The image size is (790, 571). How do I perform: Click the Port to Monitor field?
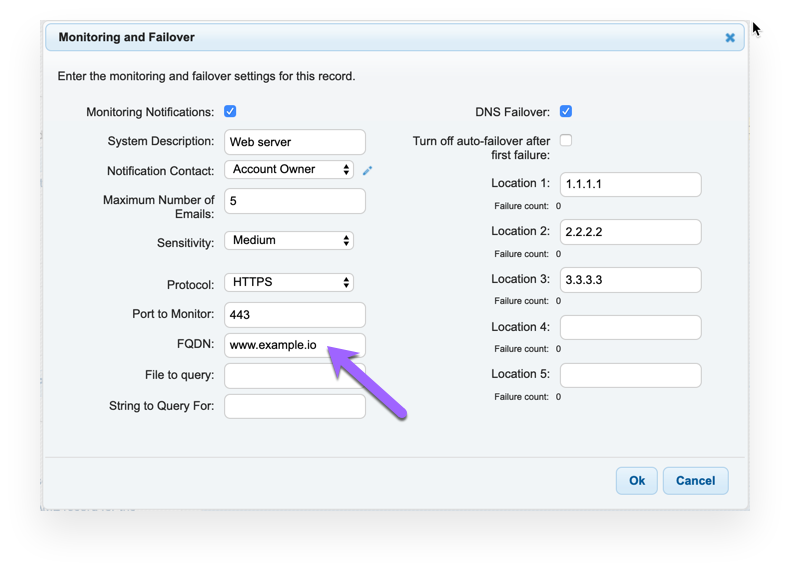coord(295,315)
